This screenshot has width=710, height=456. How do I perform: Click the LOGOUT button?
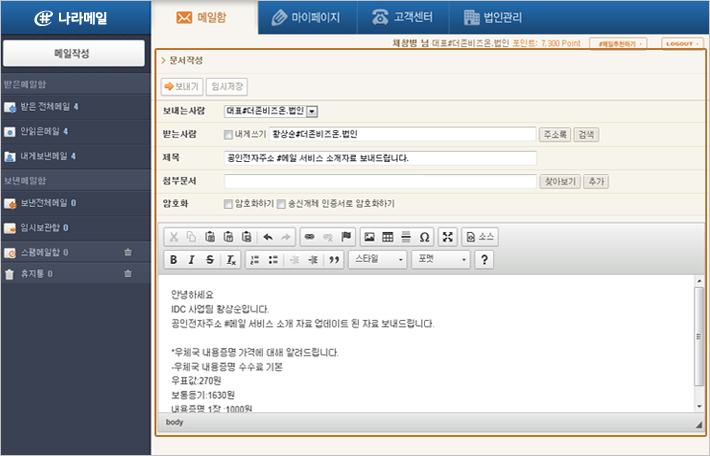(682, 43)
